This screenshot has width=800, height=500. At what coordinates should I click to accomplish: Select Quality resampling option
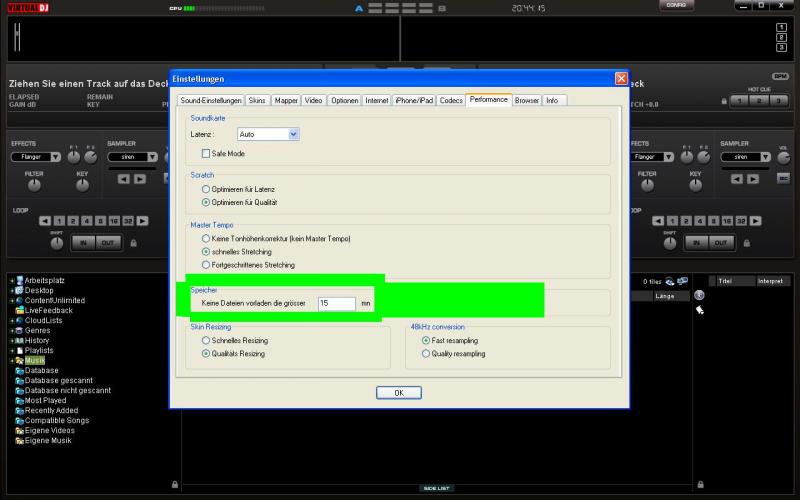(x=426, y=354)
